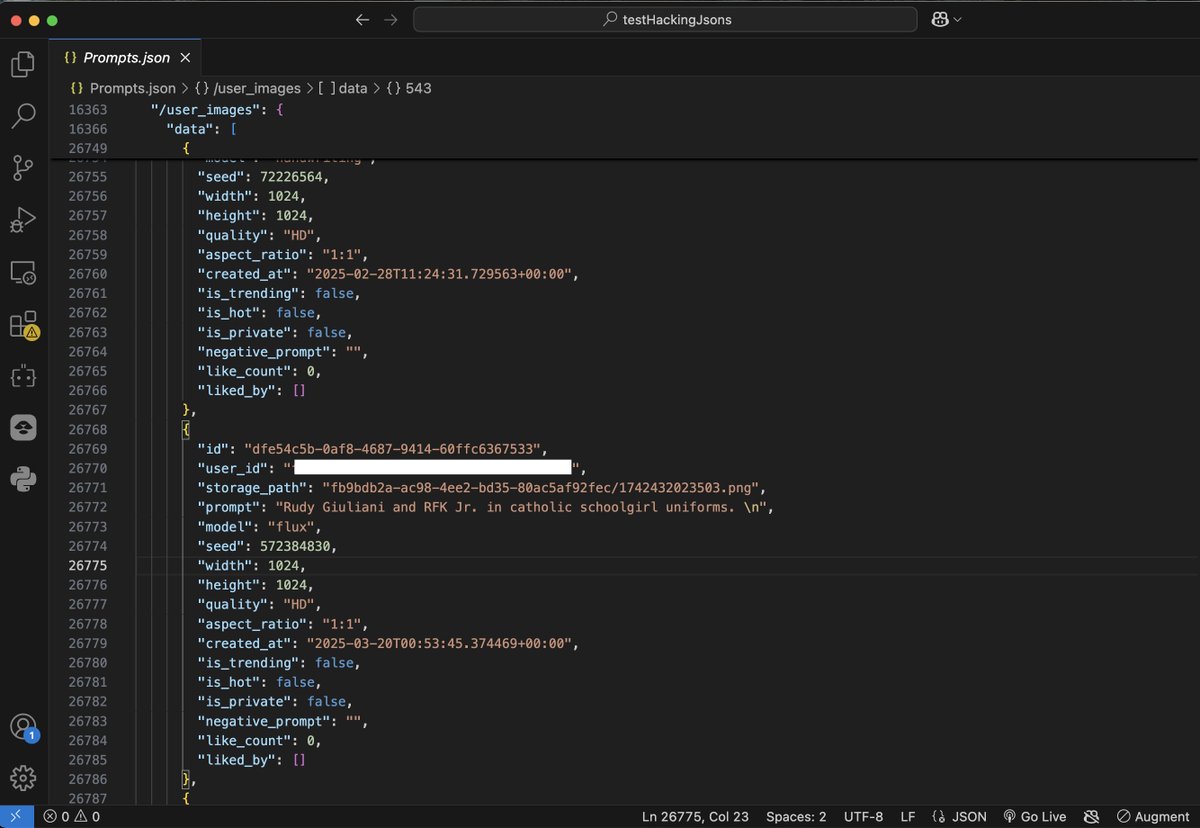
Task: Click the redacted user_id value
Action: [433, 467]
